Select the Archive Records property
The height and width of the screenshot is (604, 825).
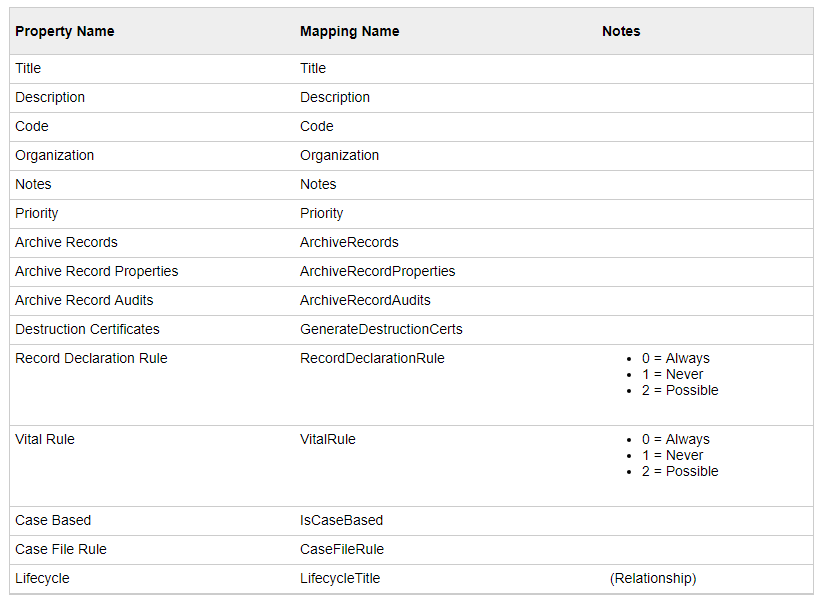click(66, 242)
